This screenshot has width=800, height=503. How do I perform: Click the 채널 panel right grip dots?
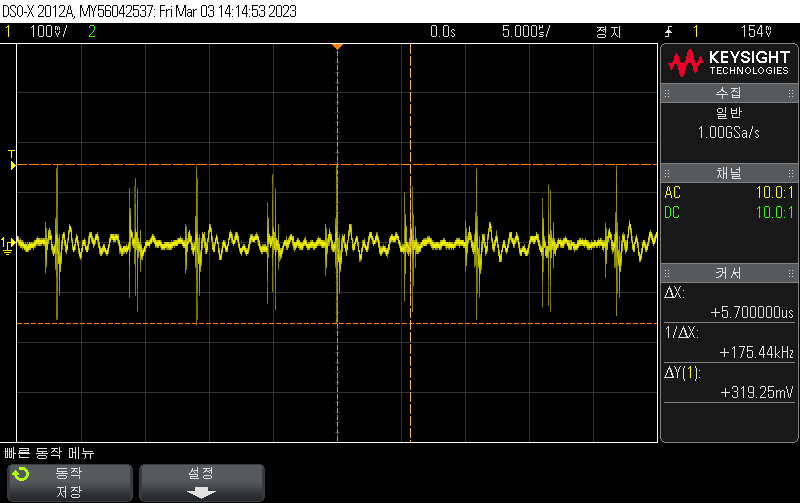point(791,173)
